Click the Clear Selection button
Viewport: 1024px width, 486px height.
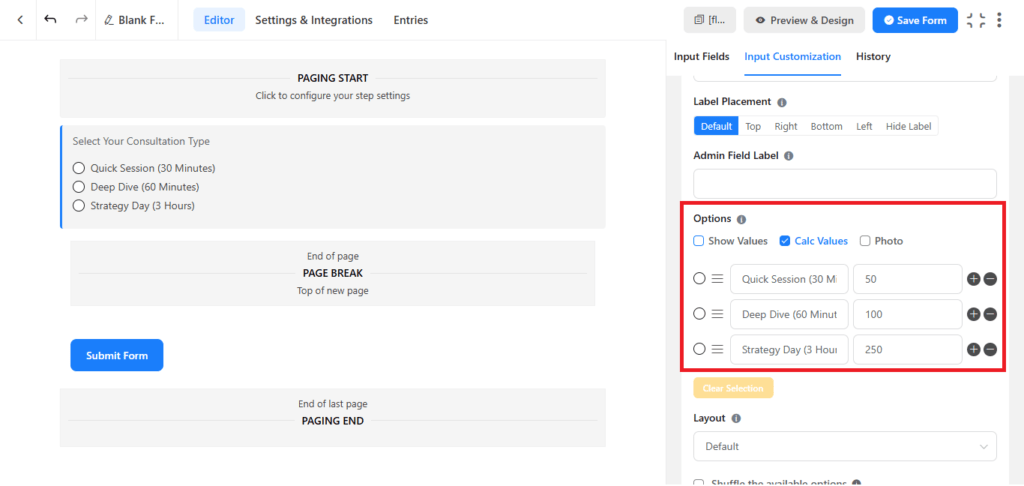pyautogui.click(x=733, y=388)
